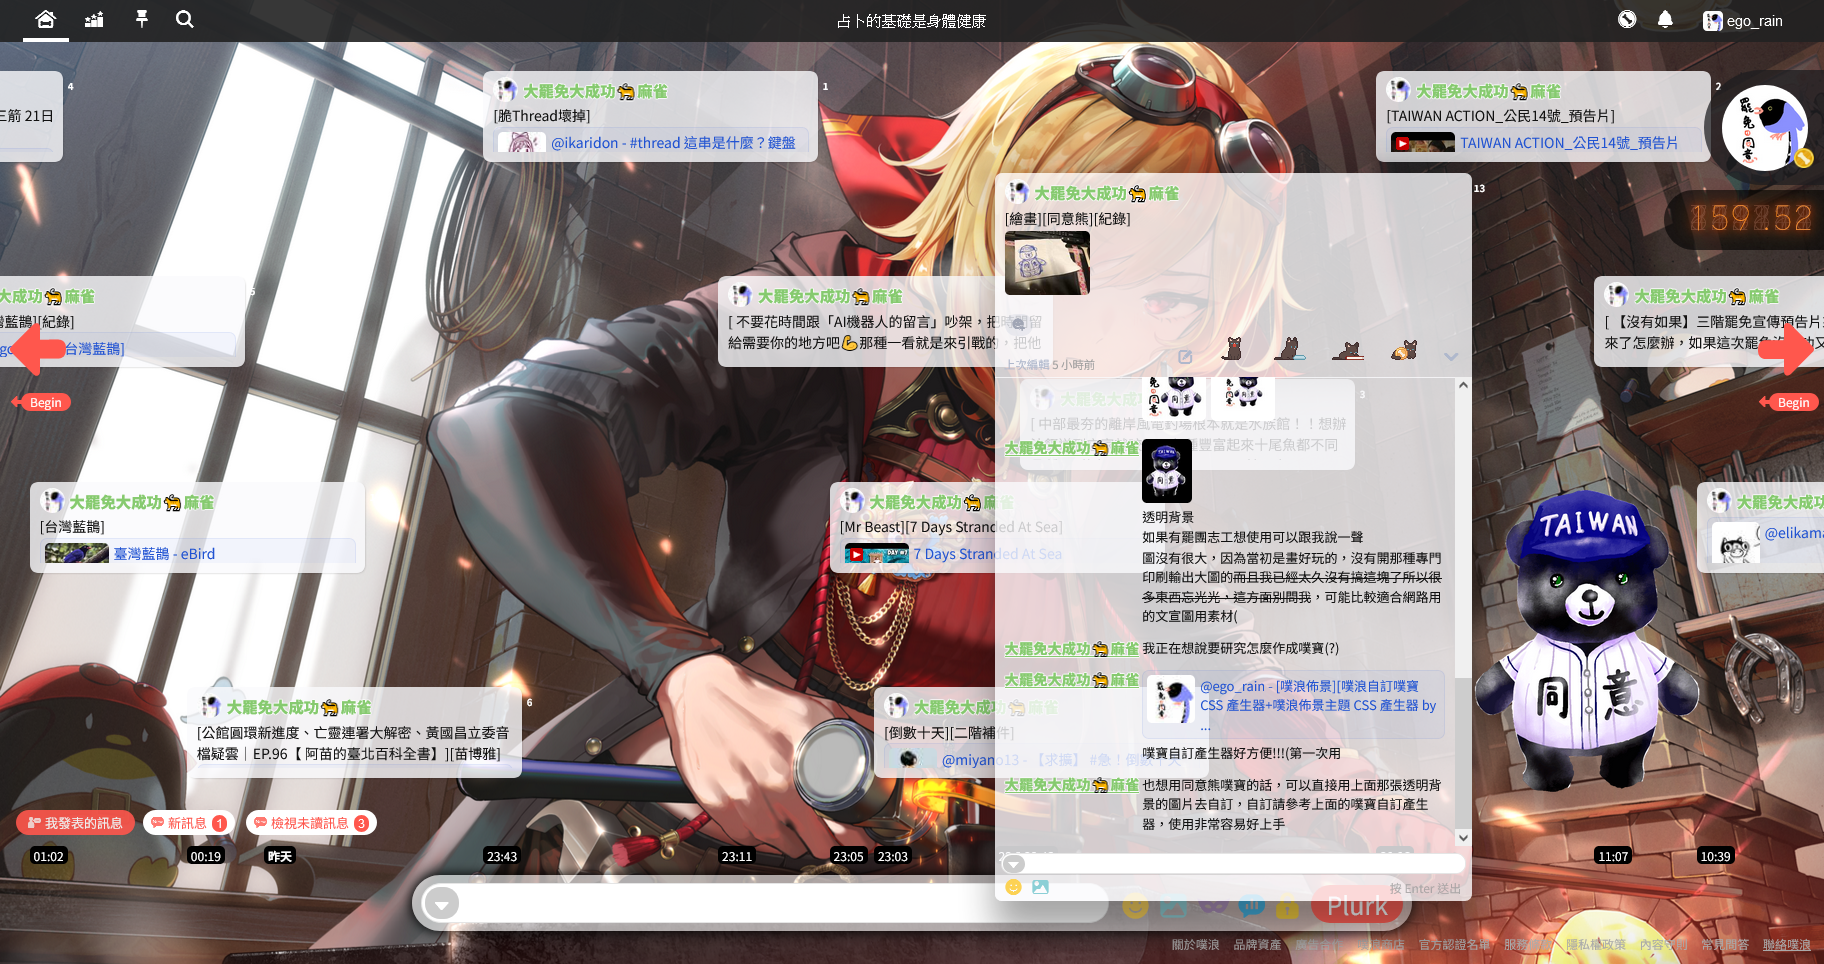Image resolution: width=1824 pixels, height=964 pixels.
Task: Open the ego_rain account menu
Action: coord(1743,20)
